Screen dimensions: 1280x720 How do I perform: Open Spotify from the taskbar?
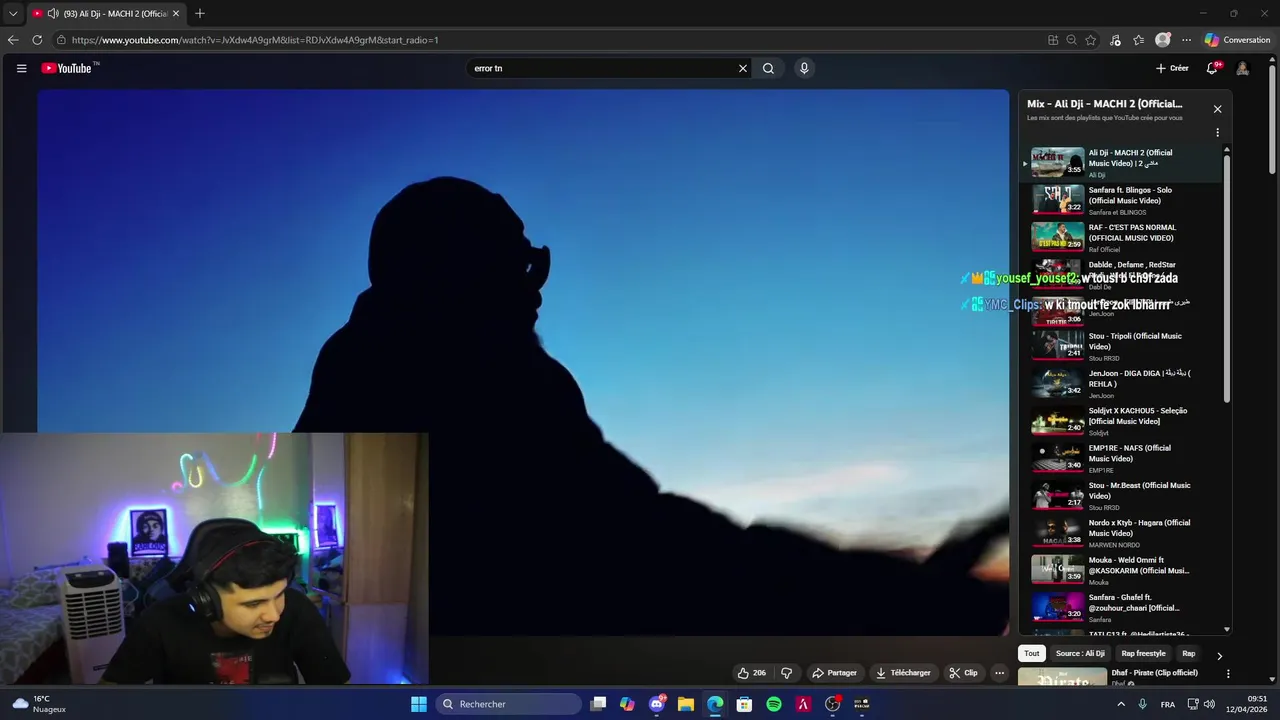774,704
